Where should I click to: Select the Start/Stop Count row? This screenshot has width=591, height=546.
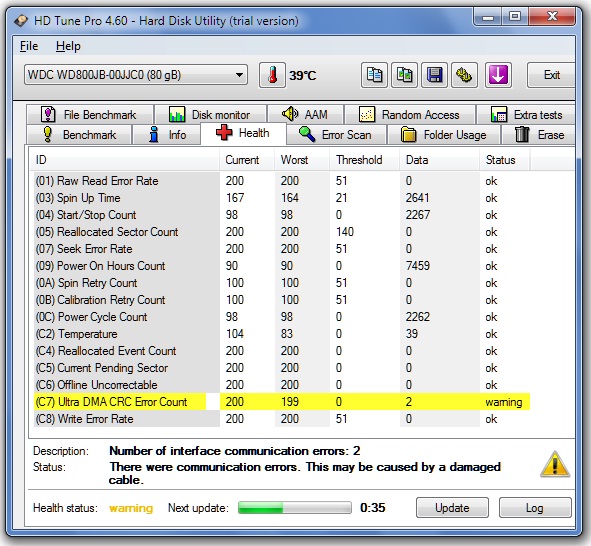pyautogui.click(x=282, y=215)
